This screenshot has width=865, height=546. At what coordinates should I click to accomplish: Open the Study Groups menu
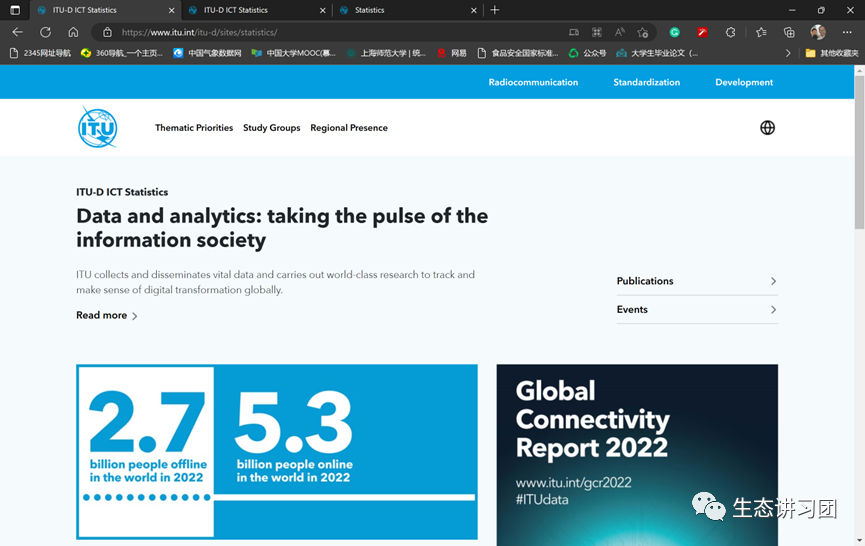coord(272,127)
